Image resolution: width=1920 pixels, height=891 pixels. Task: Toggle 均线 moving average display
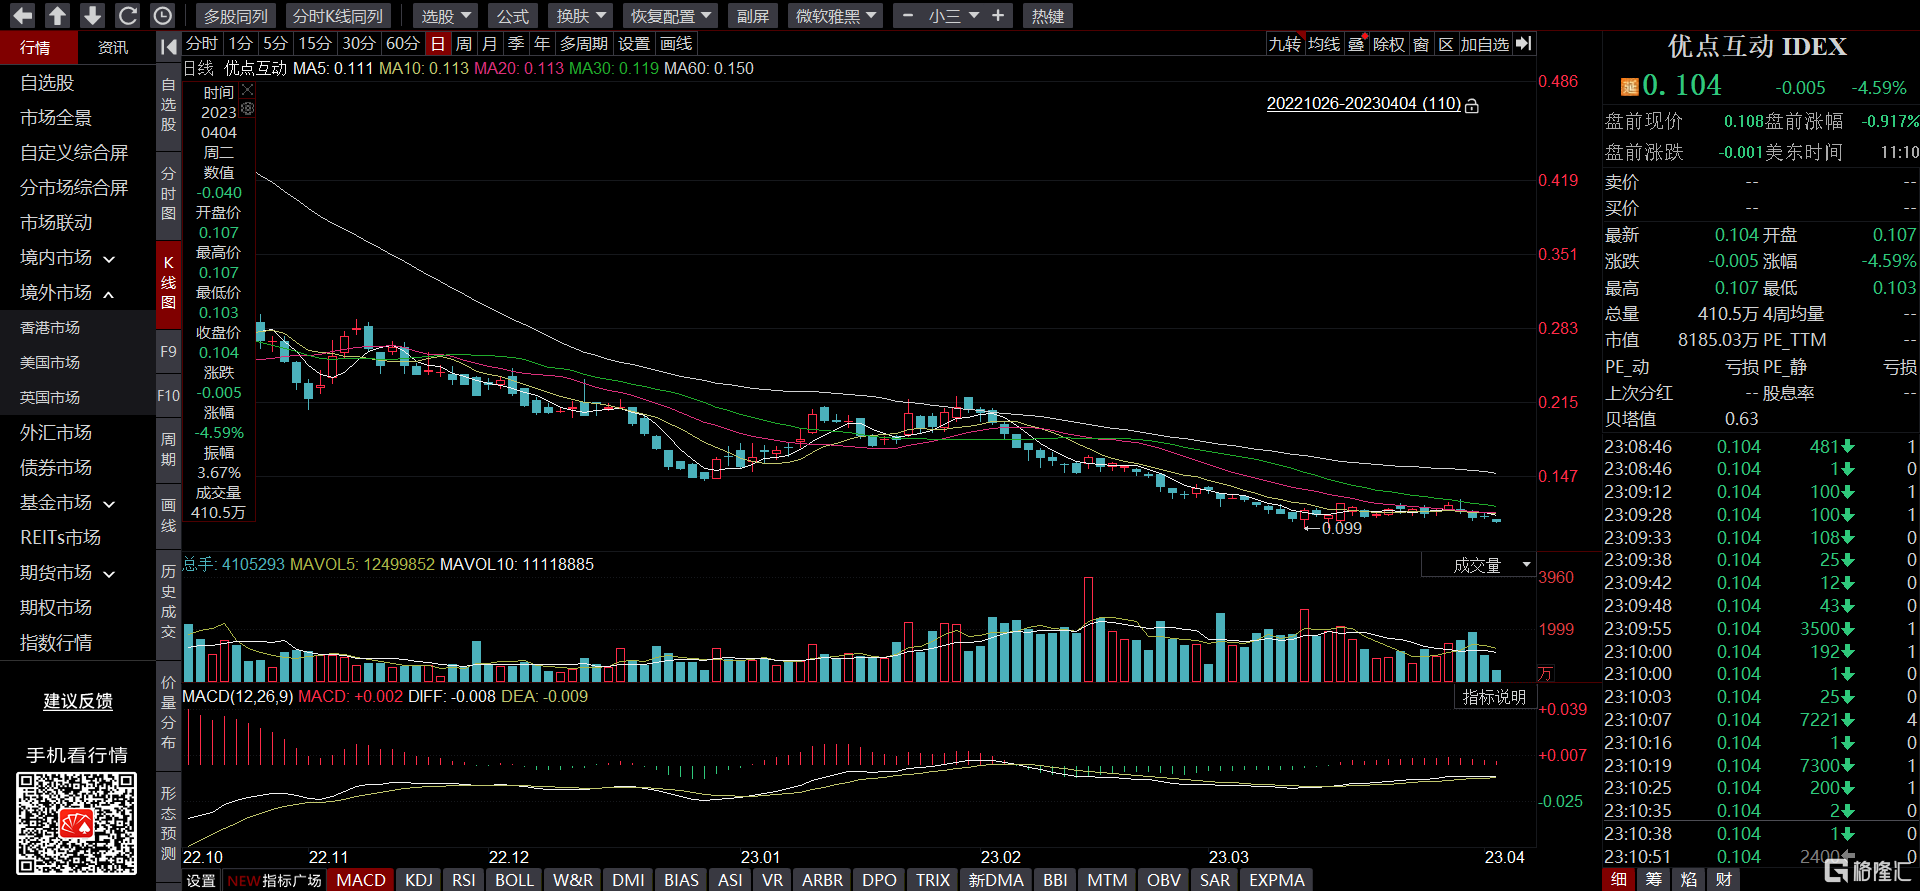coord(1324,44)
